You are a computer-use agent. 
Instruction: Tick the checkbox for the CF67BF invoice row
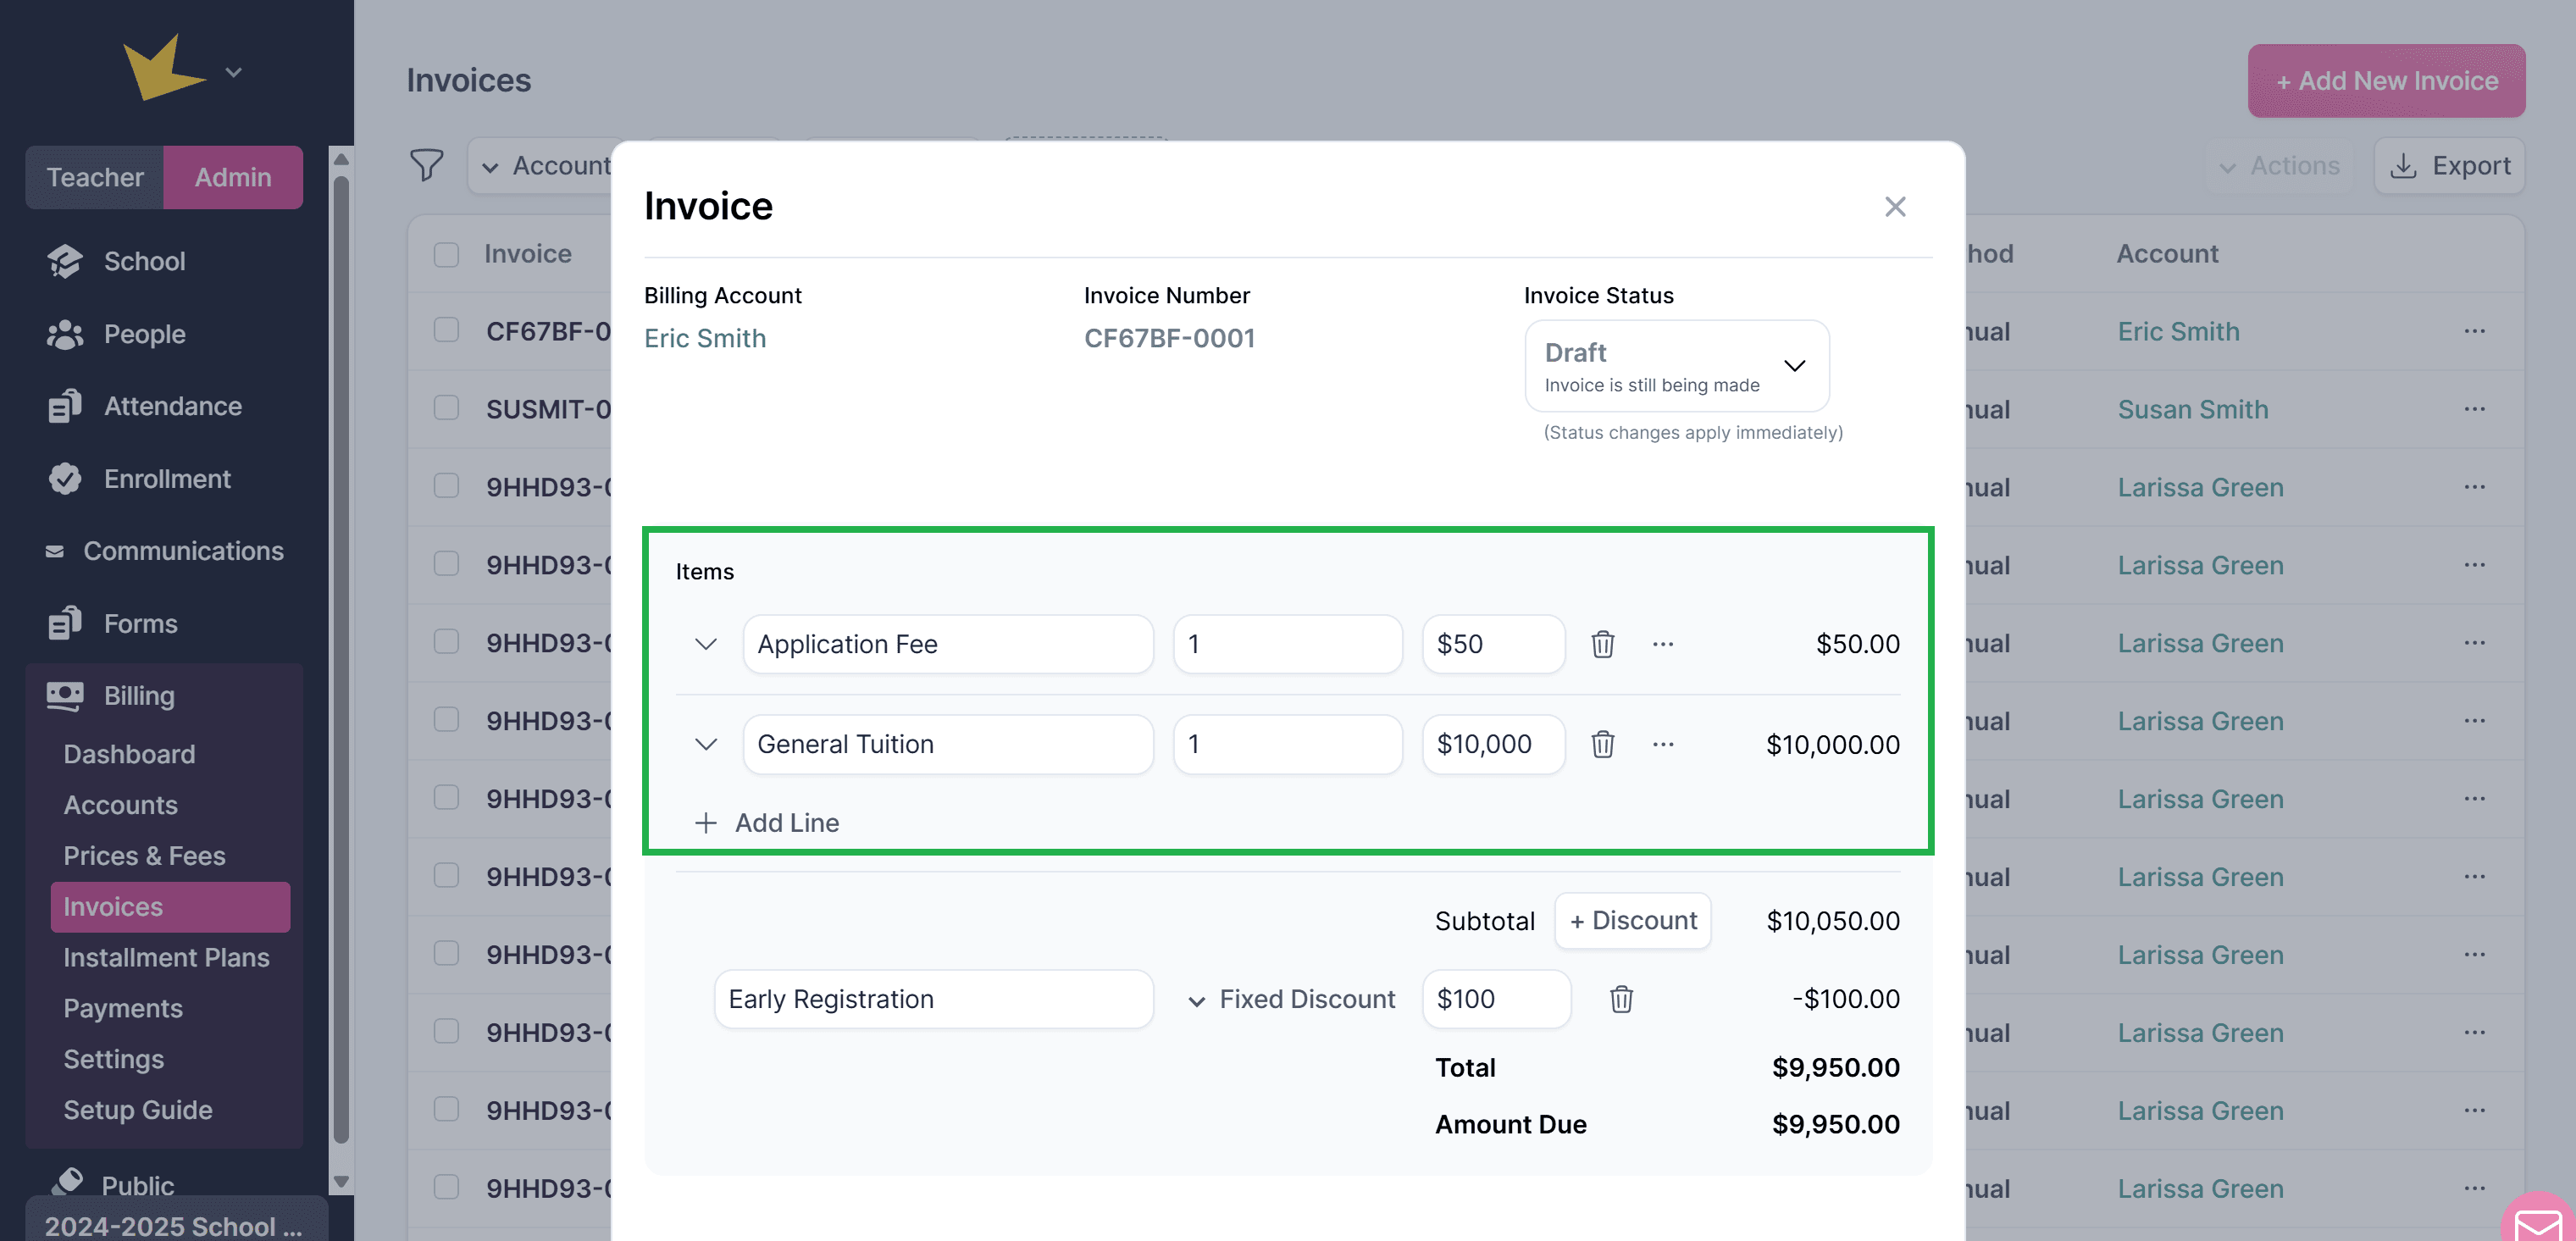(446, 331)
